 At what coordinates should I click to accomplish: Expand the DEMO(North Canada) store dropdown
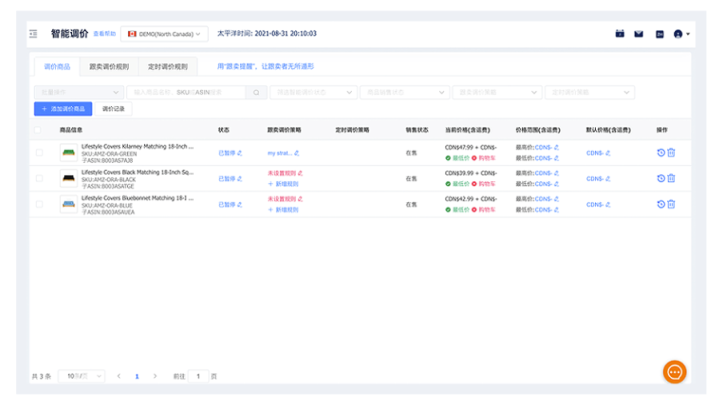[164, 33]
